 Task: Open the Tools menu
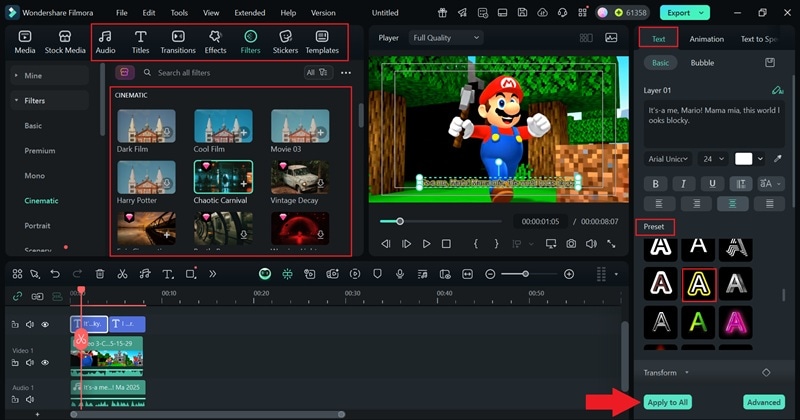pos(179,13)
